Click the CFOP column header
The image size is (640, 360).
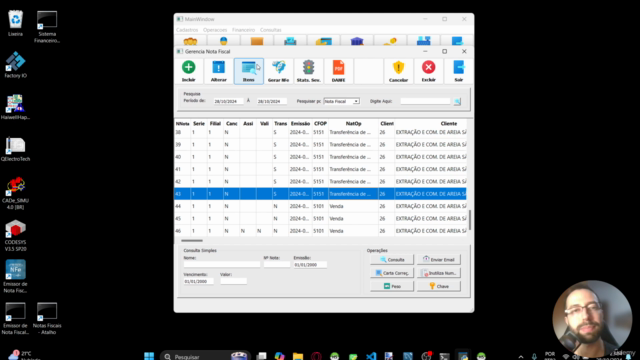point(320,124)
